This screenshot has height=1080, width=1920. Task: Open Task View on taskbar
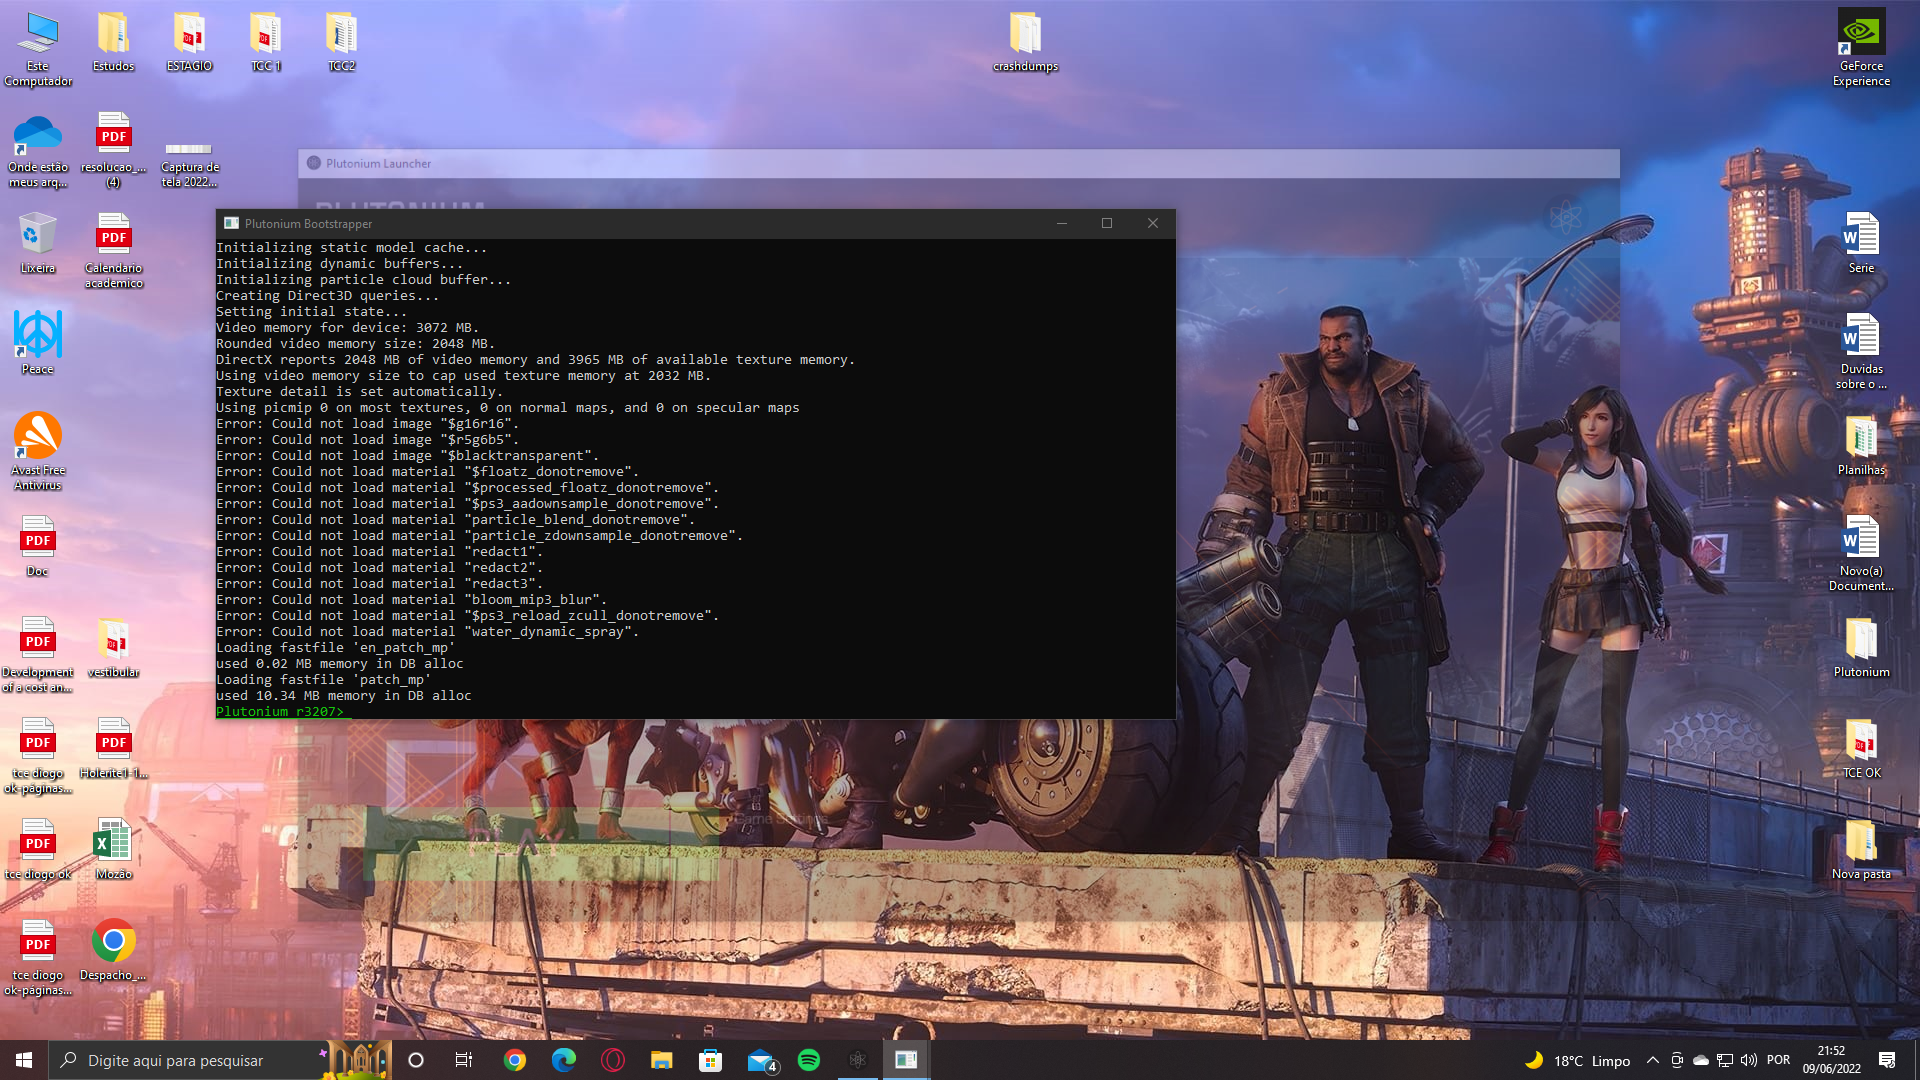(464, 1060)
